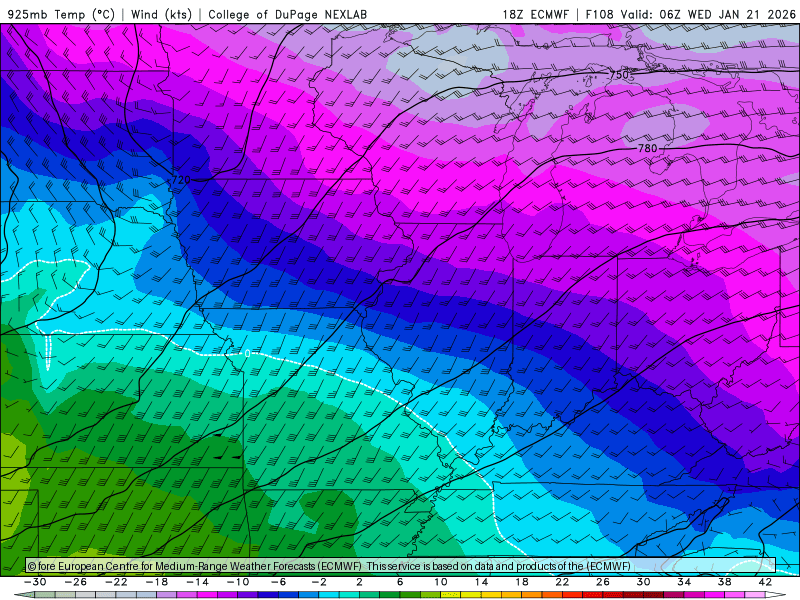Click the "−6" colorbar tick label
The height and width of the screenshot is (600, 800).
(278, 582)
